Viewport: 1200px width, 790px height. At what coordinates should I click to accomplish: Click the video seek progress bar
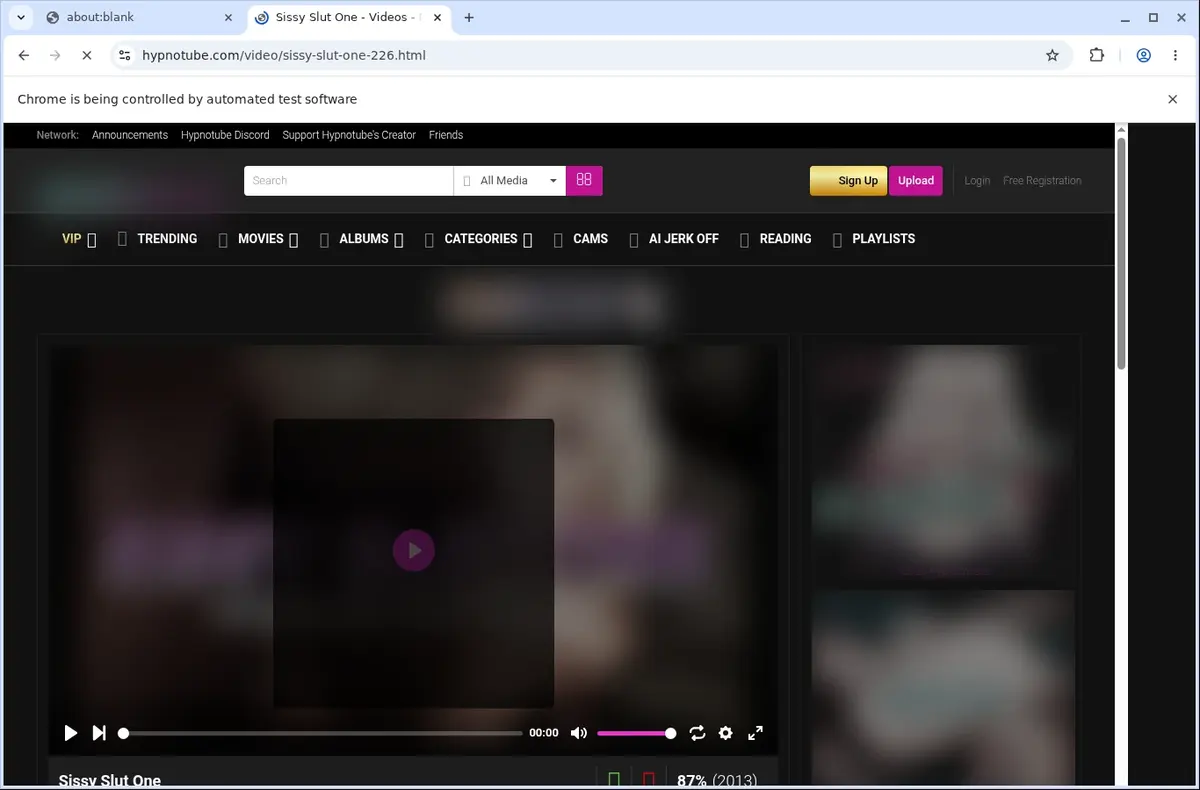[321, 733]
